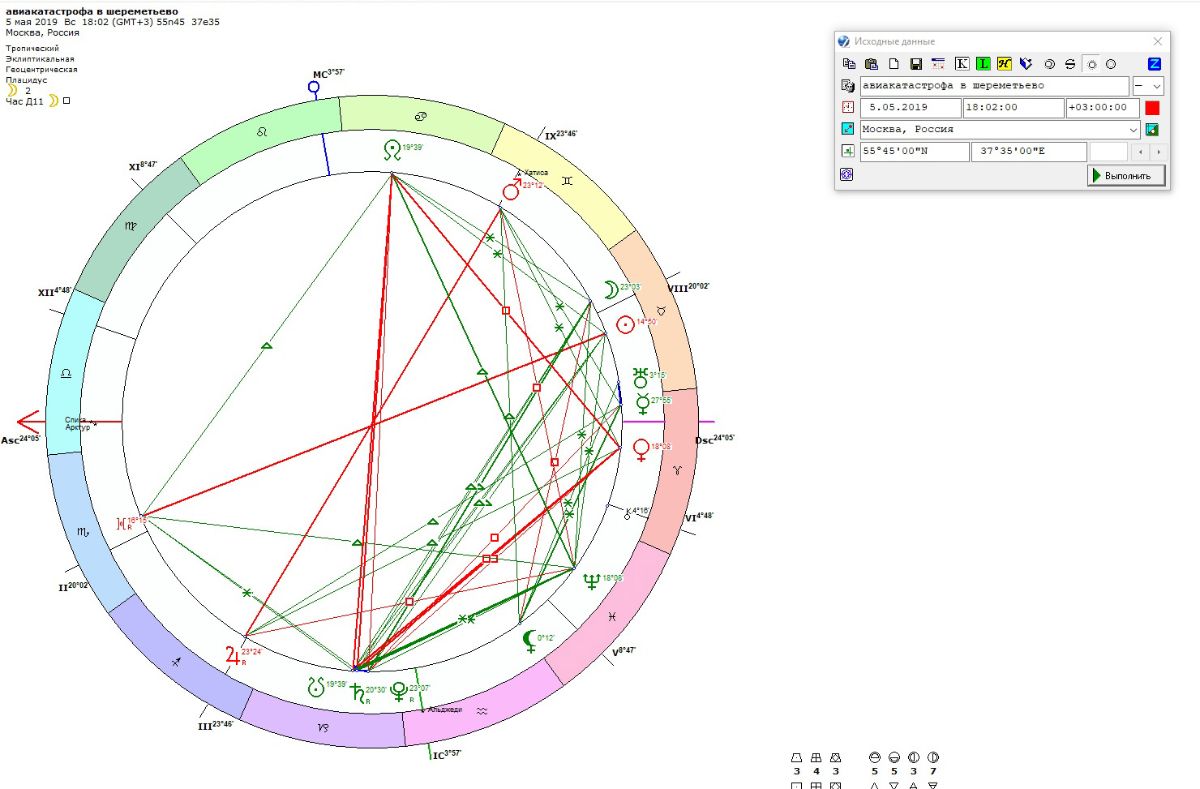Screen dimensions: 1200x789
Task: Toggle the pressed sun-shaped circle button
Action: click(1091, 64)
